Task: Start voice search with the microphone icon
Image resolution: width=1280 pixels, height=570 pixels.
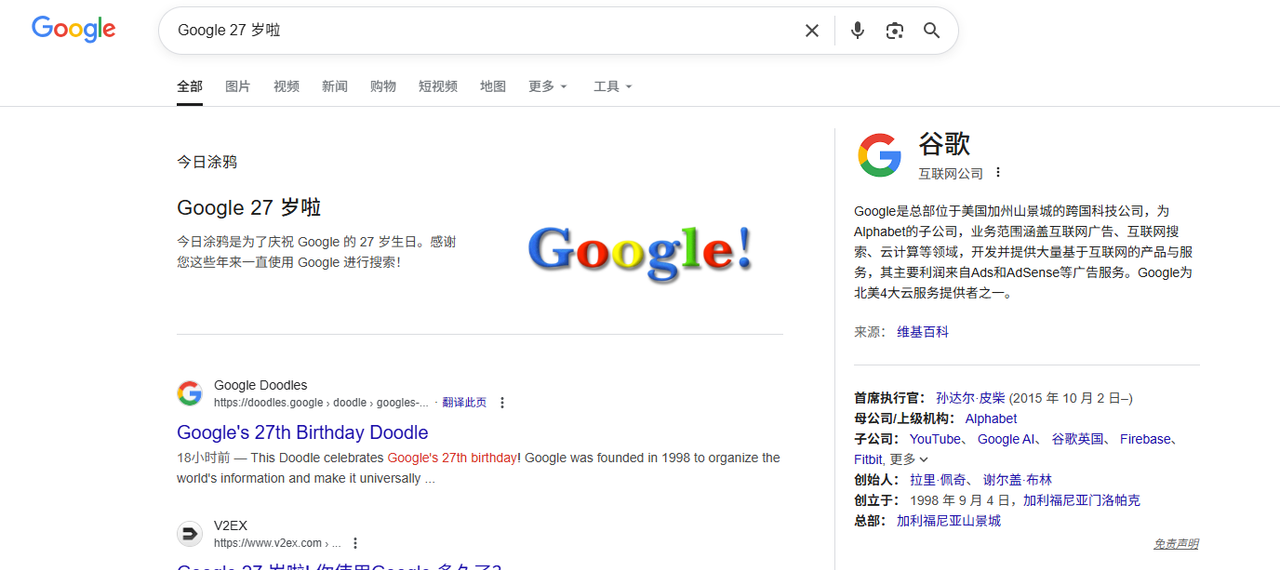Action: coord(857,31)
